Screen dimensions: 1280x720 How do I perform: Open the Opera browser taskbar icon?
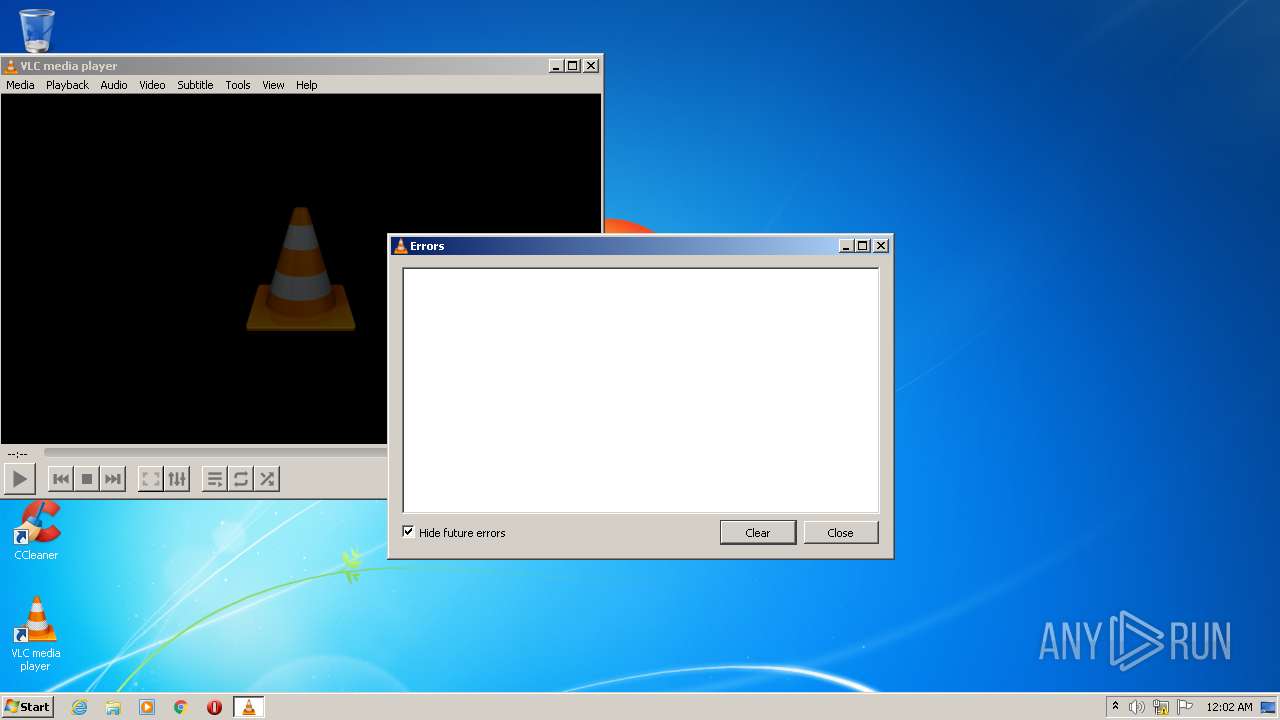click(x=214, y=707)
